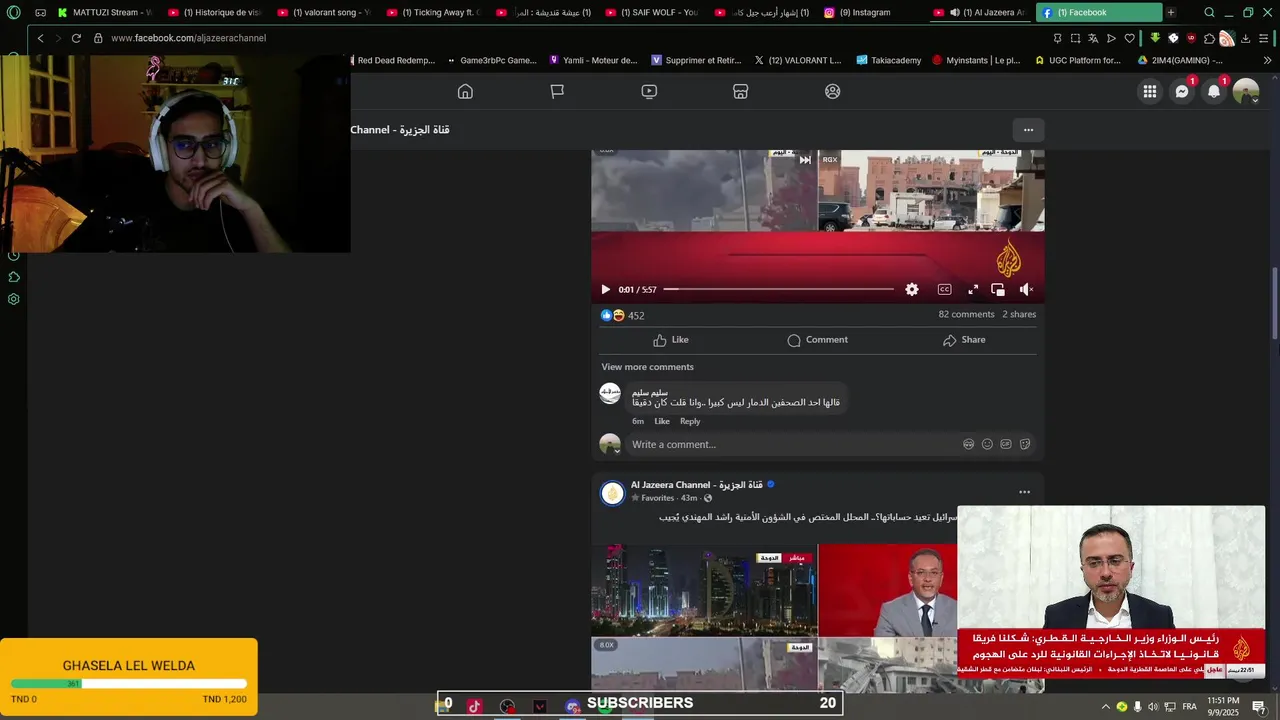The width and height of the screenshot is (1280, 720).
Task: Open UGC Platform bookmark
Action: pos(1078,60)
